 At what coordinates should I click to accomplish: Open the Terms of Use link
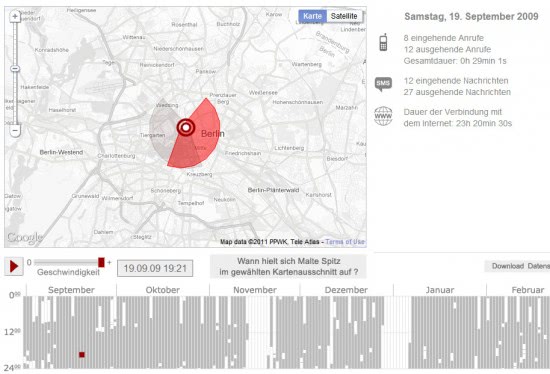point(345,242)
